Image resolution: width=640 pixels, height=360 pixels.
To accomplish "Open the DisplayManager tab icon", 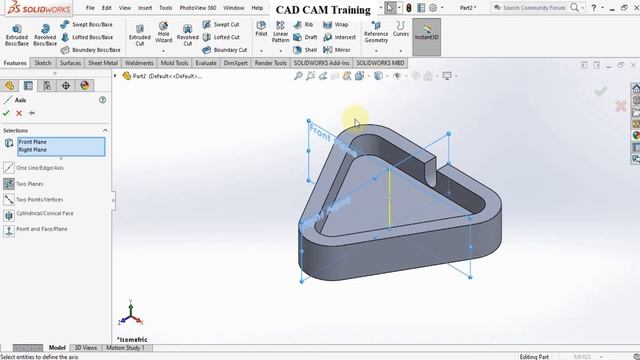I will pyautogui.click(x=84, y=85).
